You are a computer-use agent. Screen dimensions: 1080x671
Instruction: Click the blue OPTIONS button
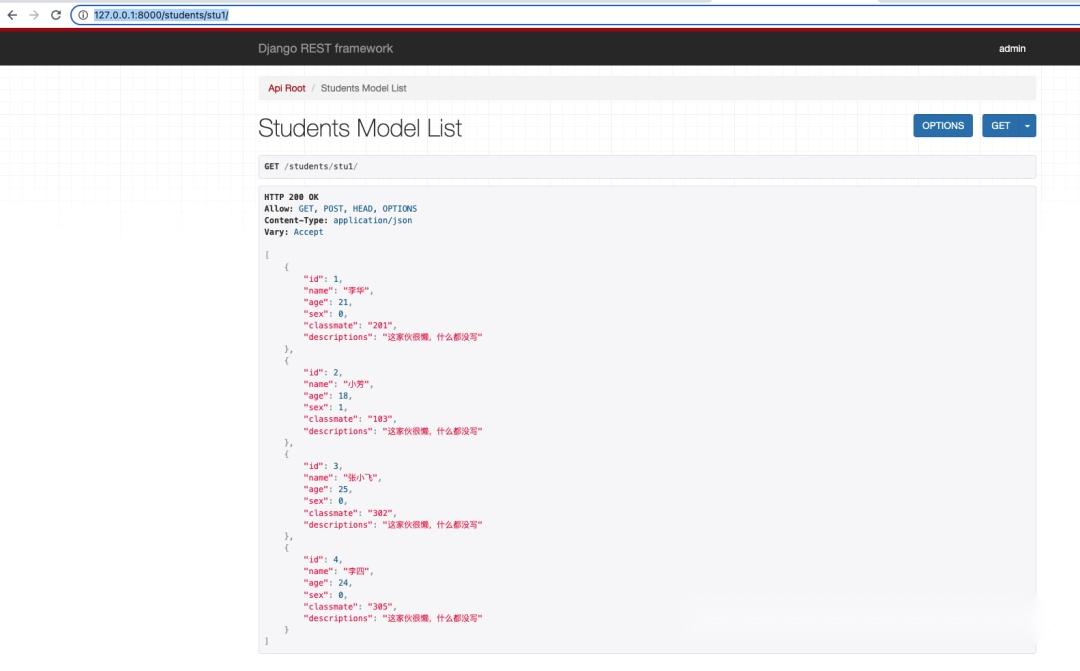click(942, 125)
